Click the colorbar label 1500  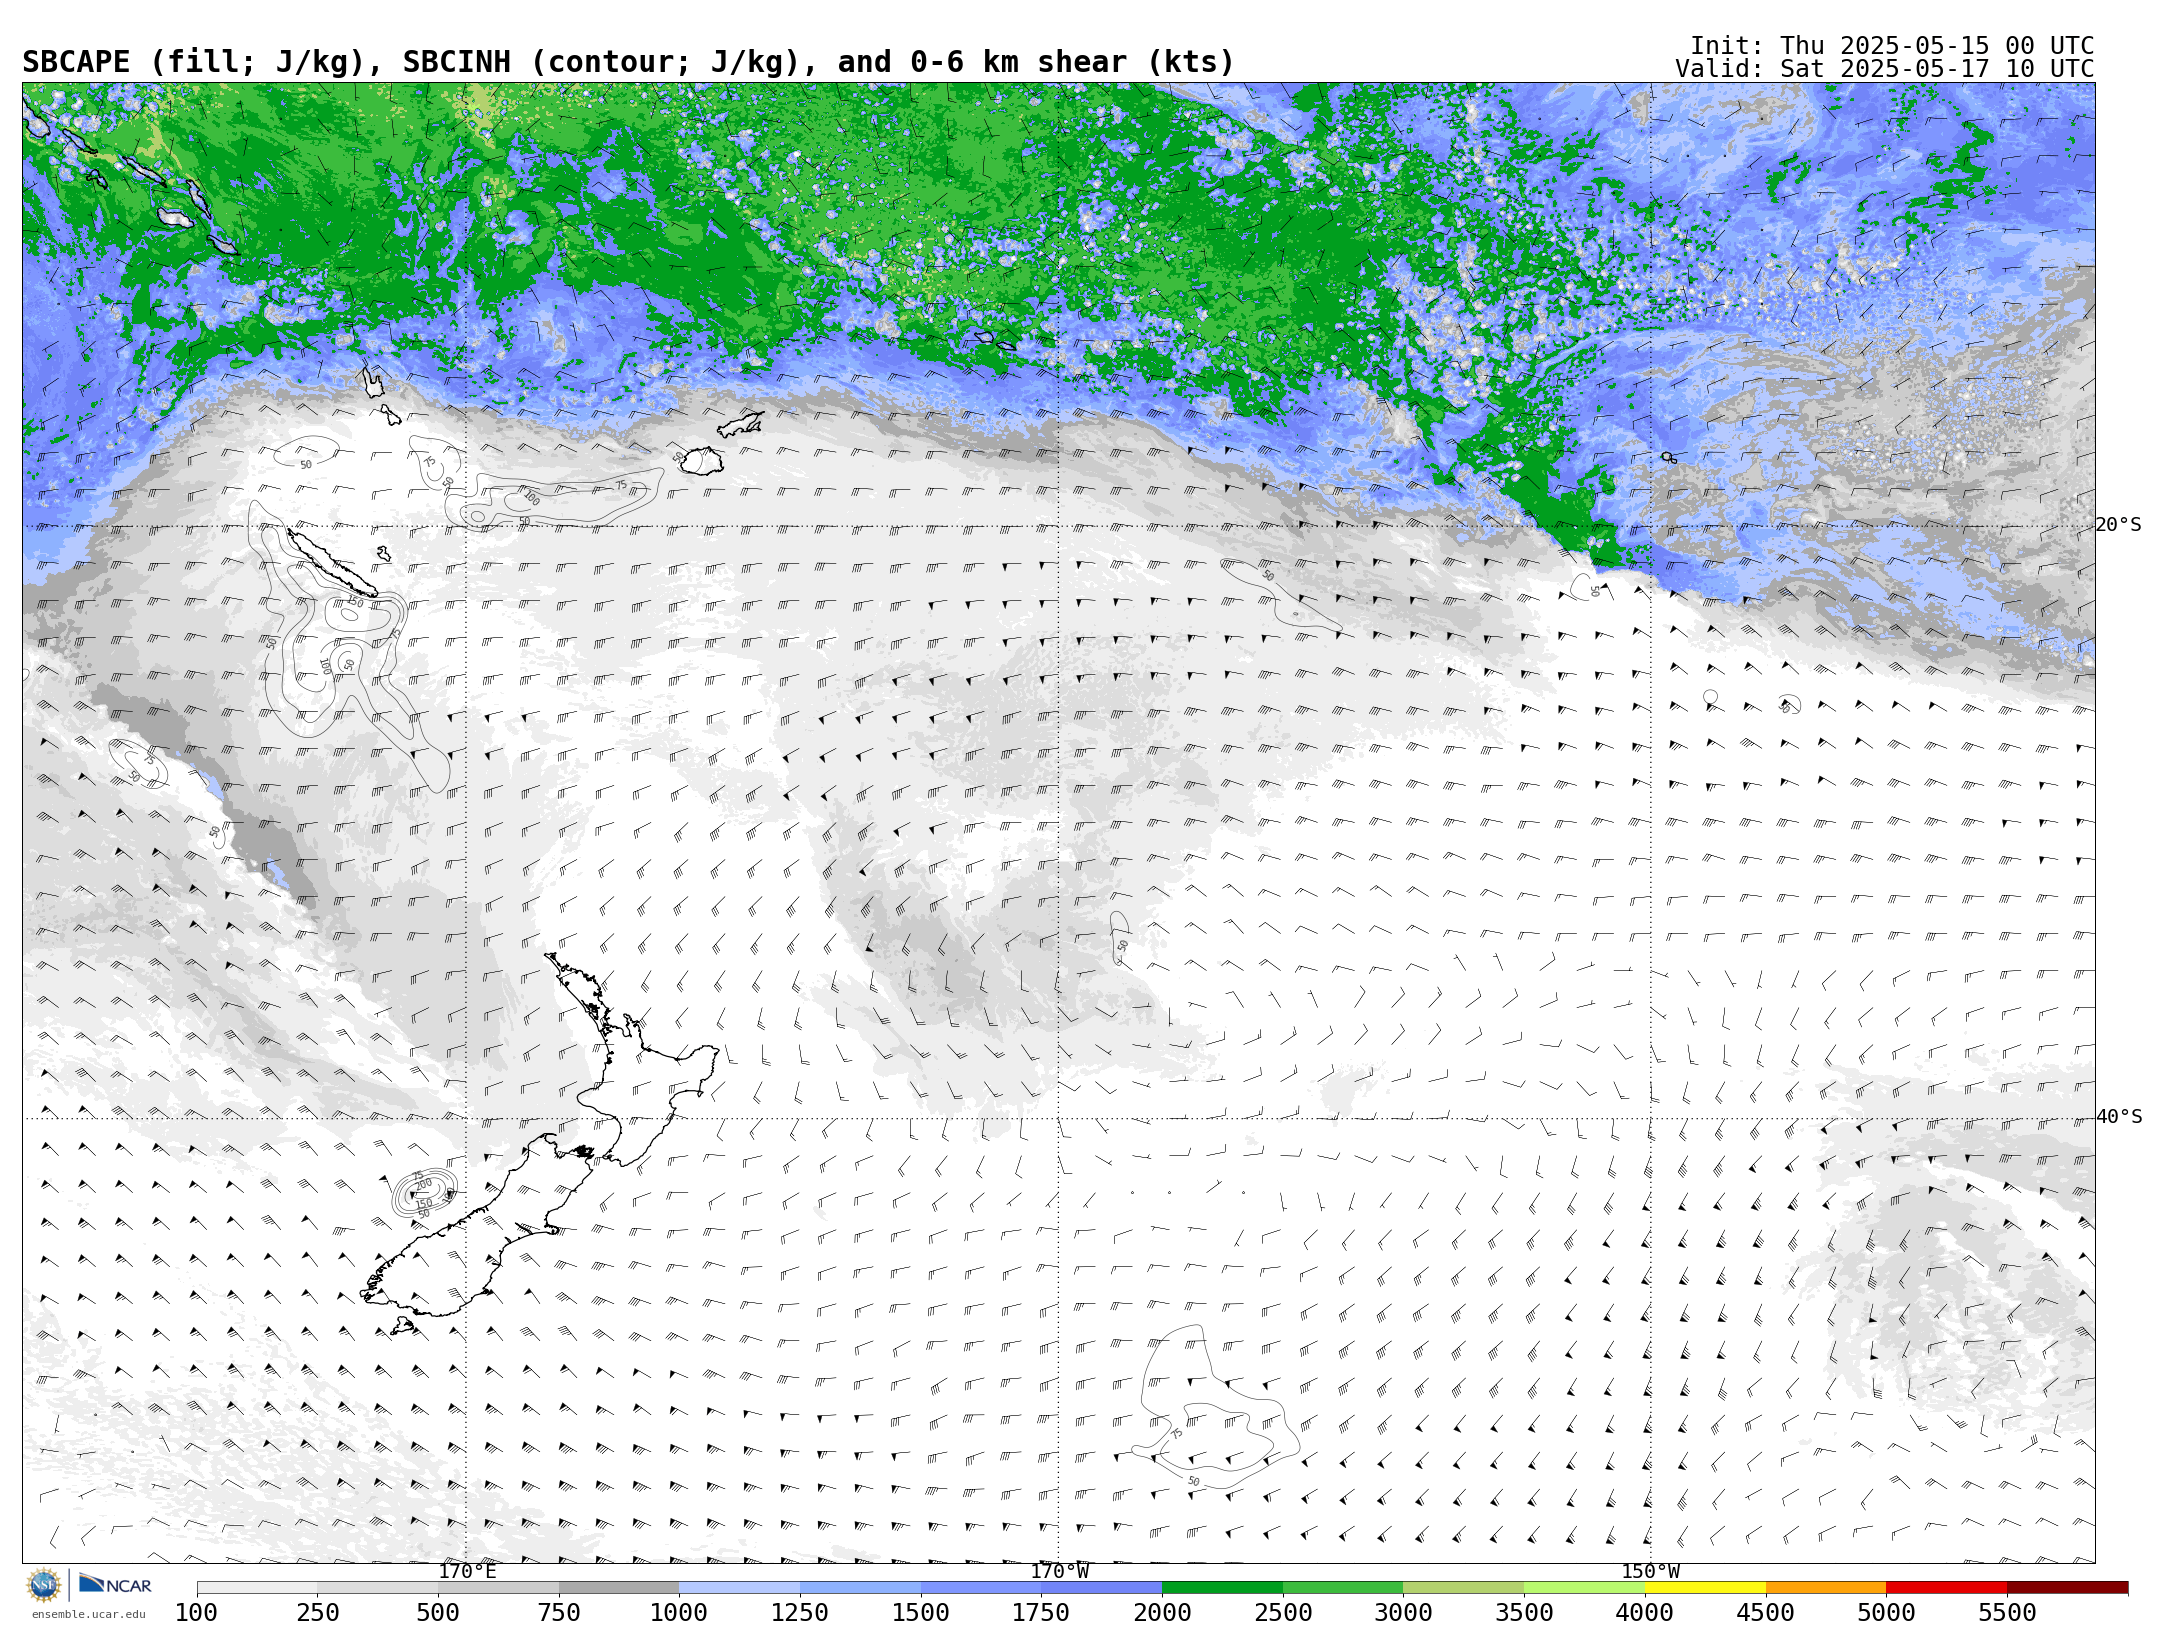(x=921, y=1612)
